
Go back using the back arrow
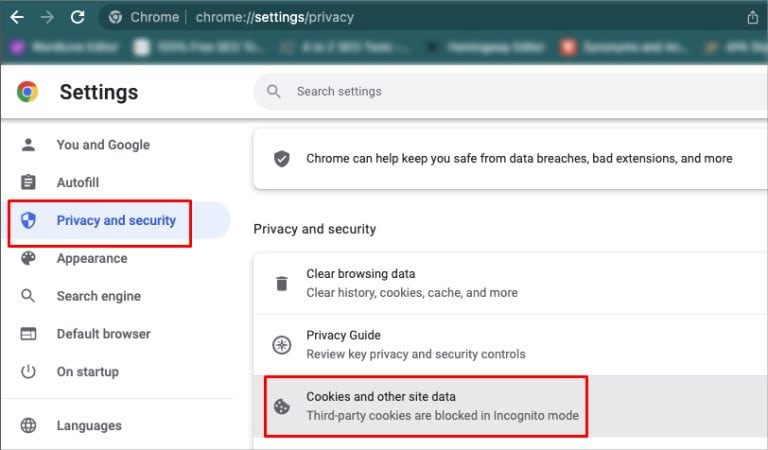click(x=17, y=17)
